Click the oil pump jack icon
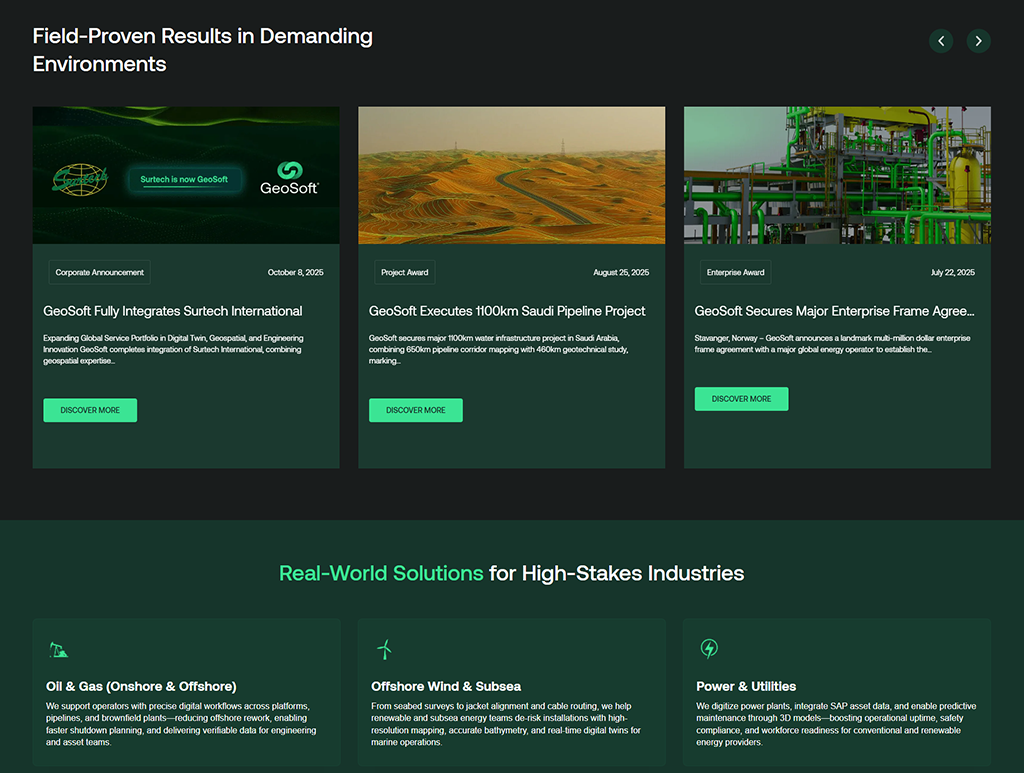This screenshot has width=1024, height=773. coord(59,650)
